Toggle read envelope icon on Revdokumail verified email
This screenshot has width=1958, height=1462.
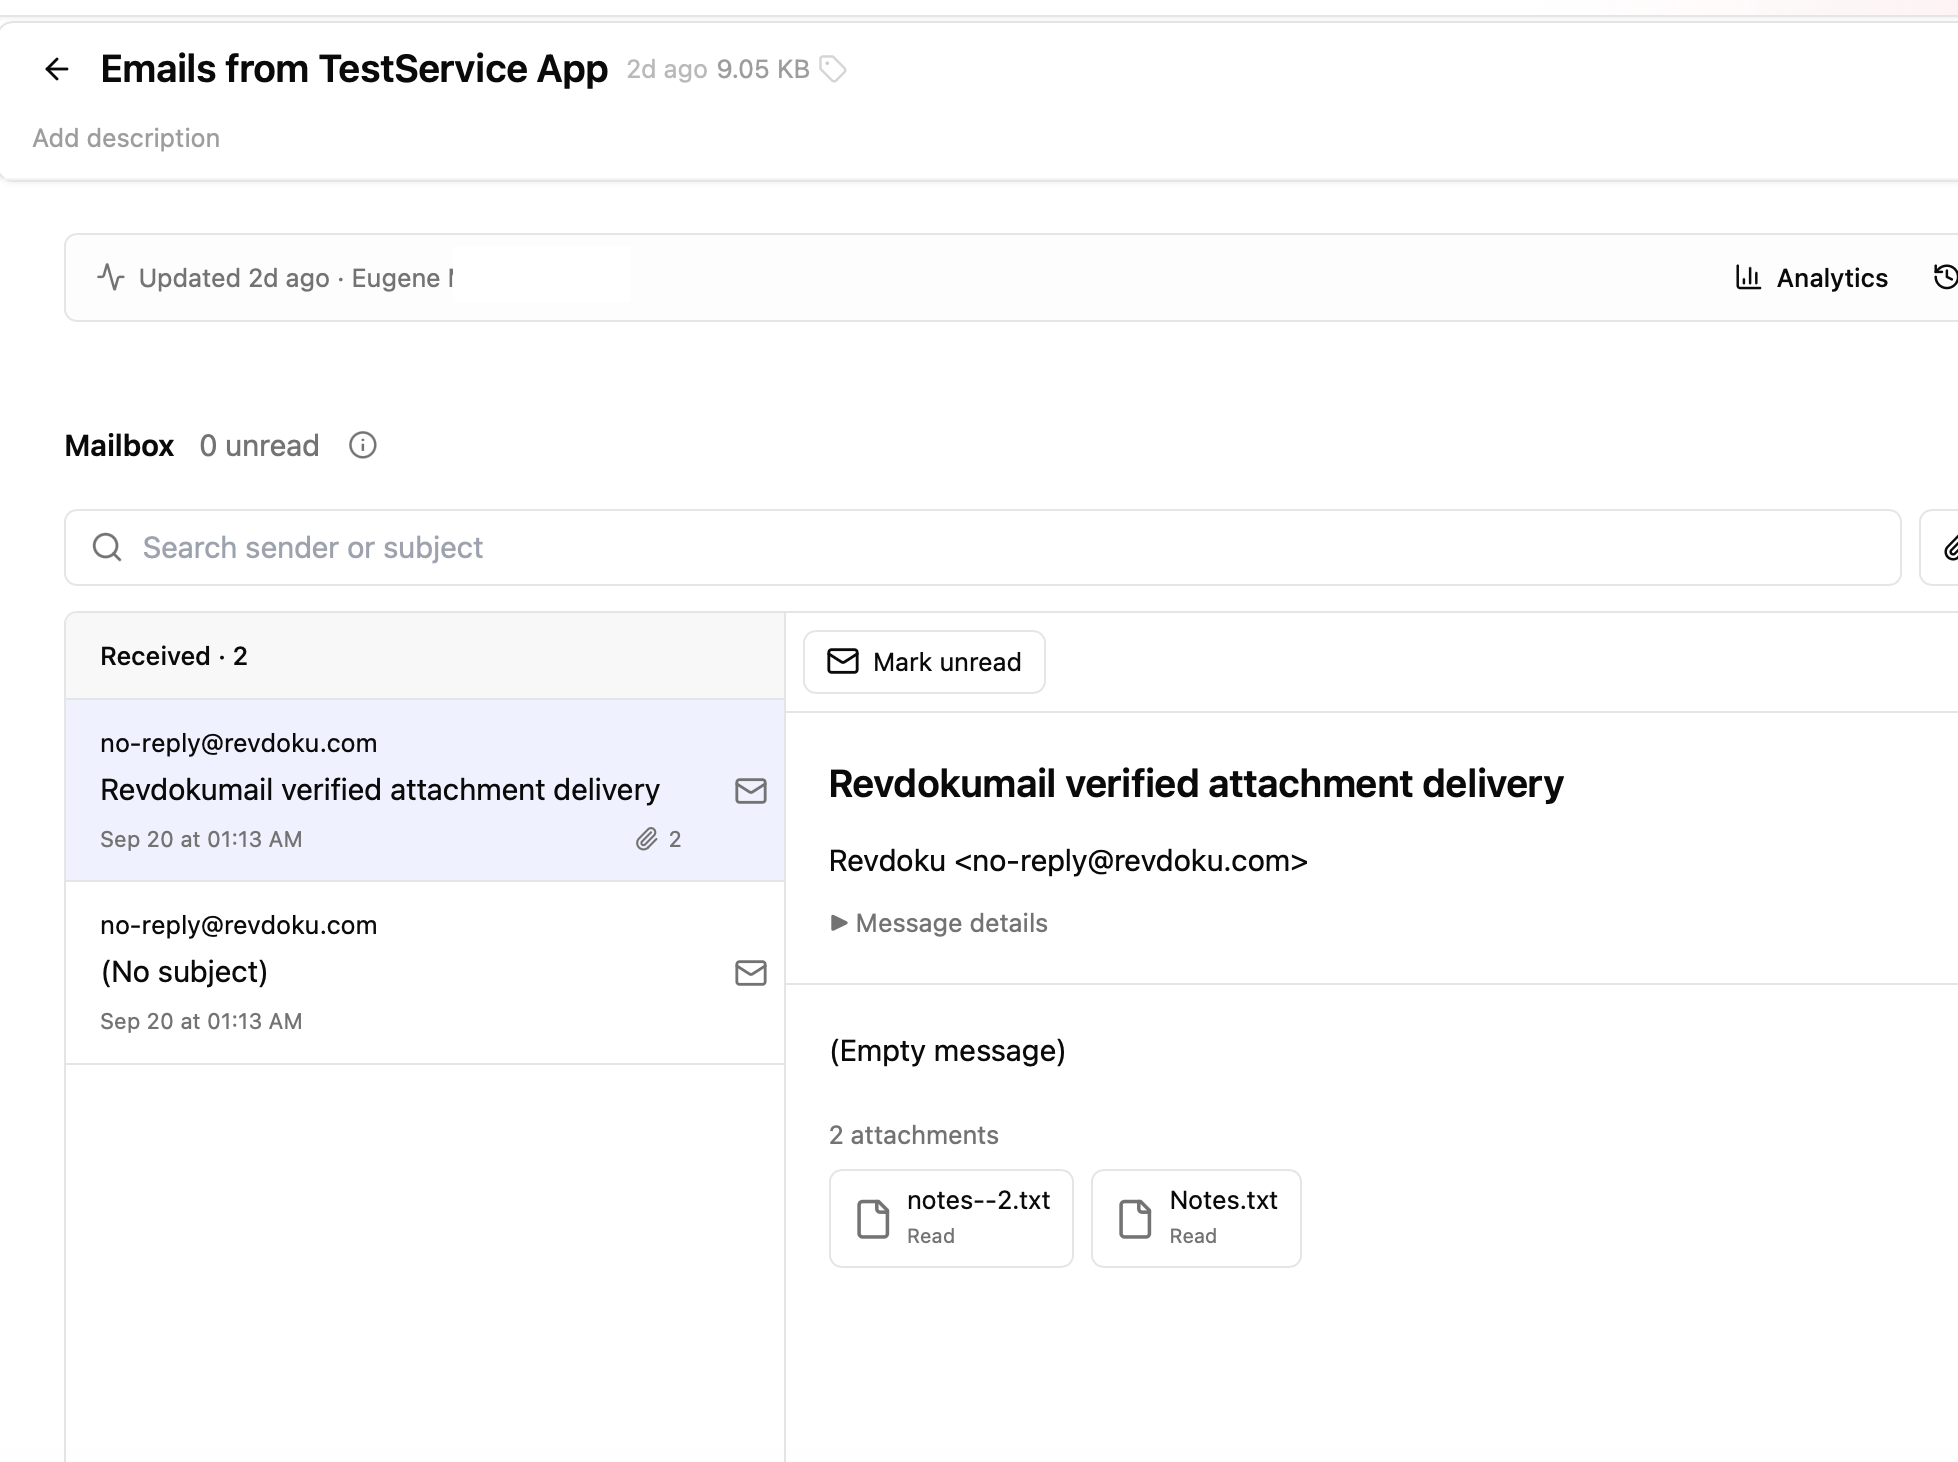click(x=751, y=791)
